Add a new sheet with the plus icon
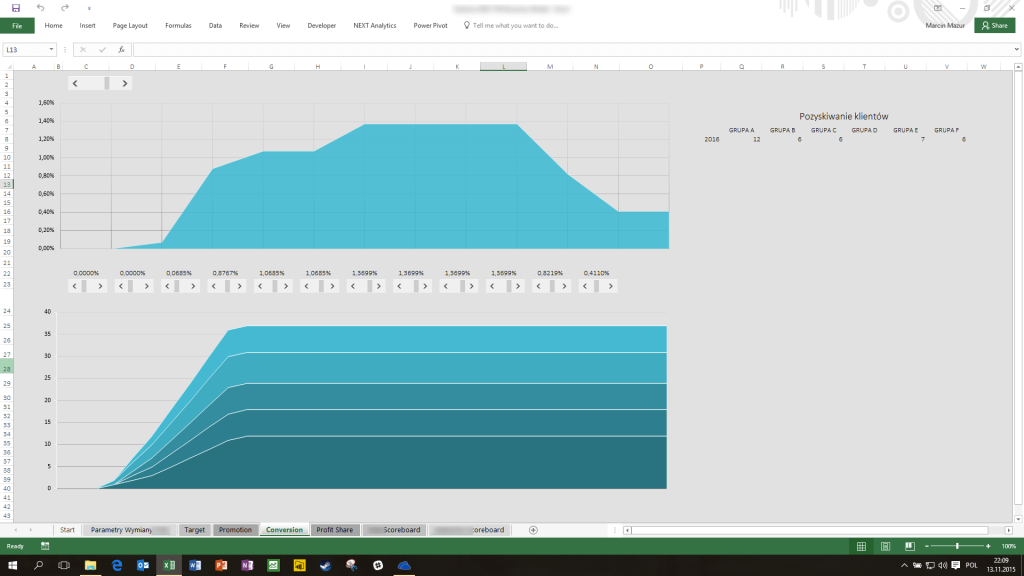 pos(533,530)
